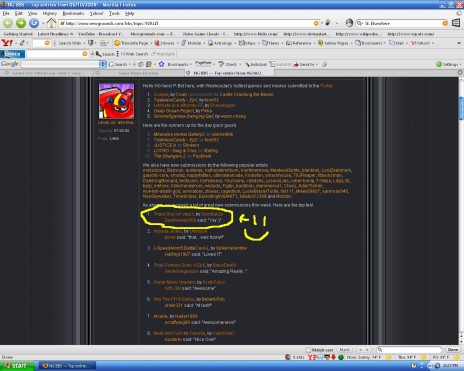Go back with the browser Back arrow
Image resolution: width=464 pixels, height=371 pixels.
pyautogui.click(x=8, y=23)
